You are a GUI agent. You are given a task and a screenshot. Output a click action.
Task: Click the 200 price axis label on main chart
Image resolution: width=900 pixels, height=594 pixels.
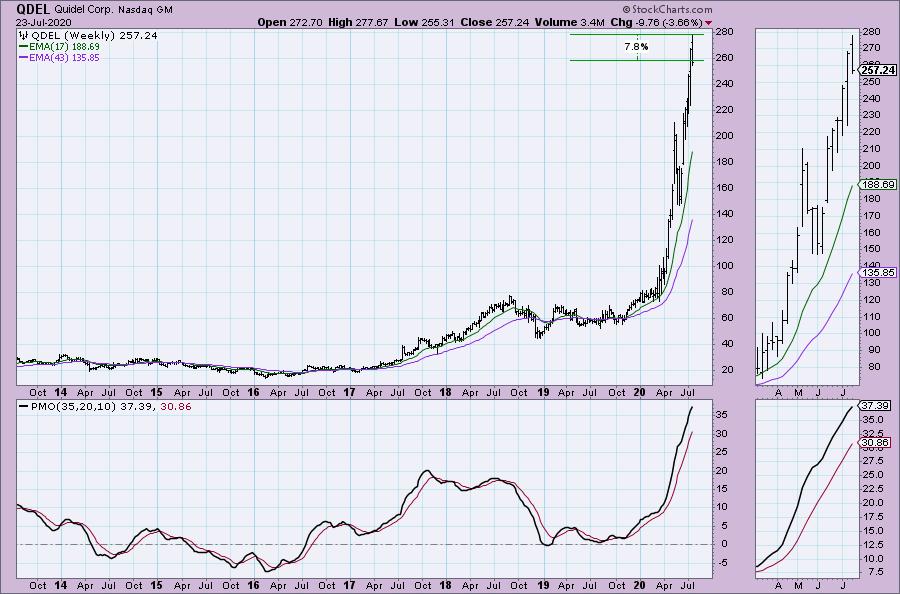click(x=724, y=135)
